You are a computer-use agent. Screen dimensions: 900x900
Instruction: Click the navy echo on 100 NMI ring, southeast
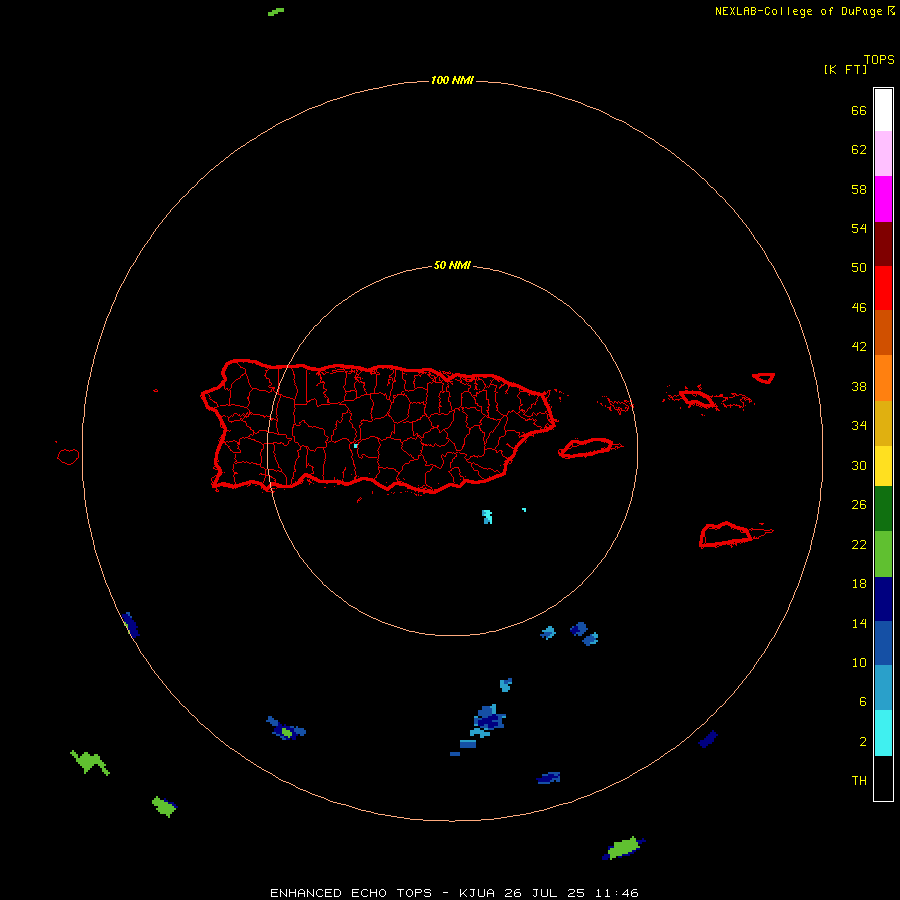click(708, 739)
